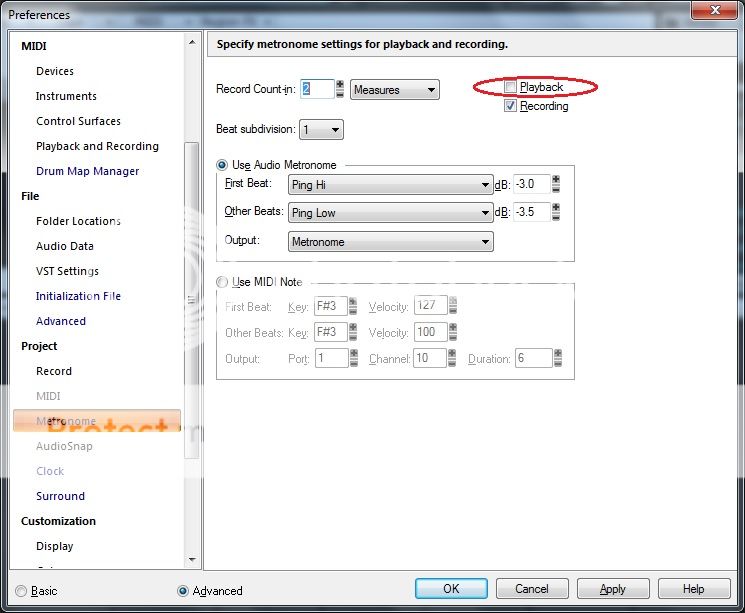Open the metronome Output dropdown

pos(390,241)
